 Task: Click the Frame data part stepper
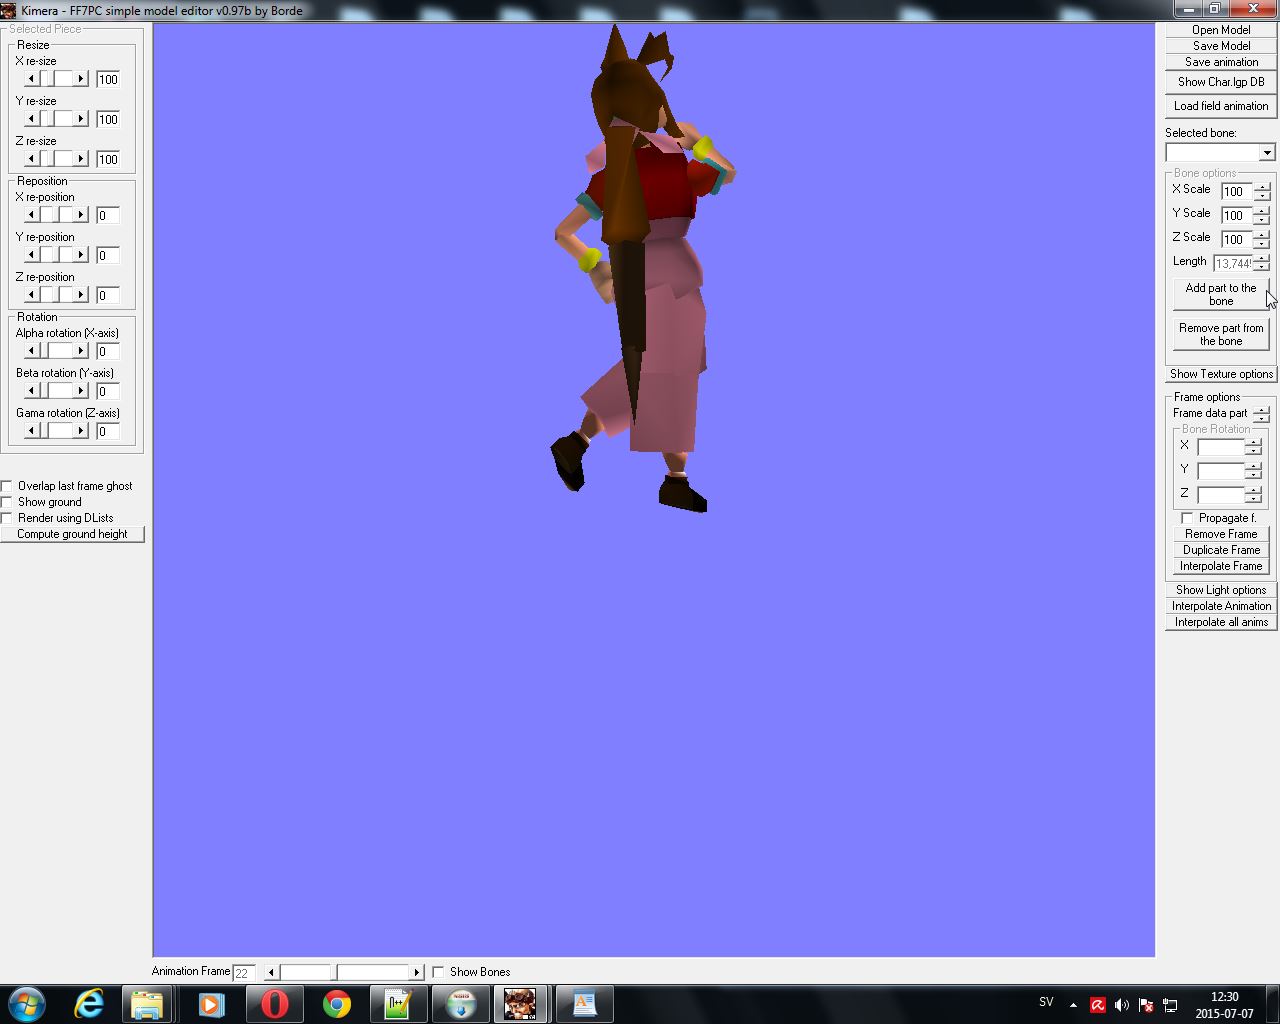click(1261, 414)
